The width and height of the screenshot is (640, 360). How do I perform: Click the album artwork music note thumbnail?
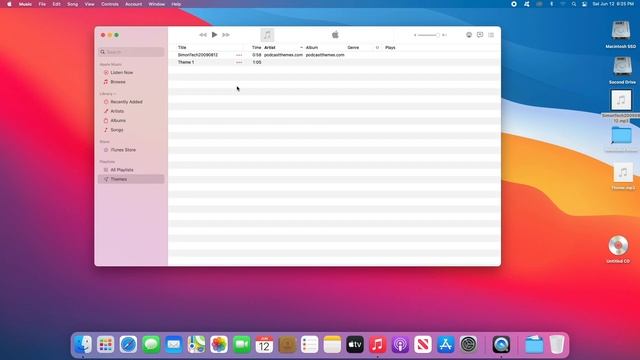pyautogui.click(x=267, y=35)
